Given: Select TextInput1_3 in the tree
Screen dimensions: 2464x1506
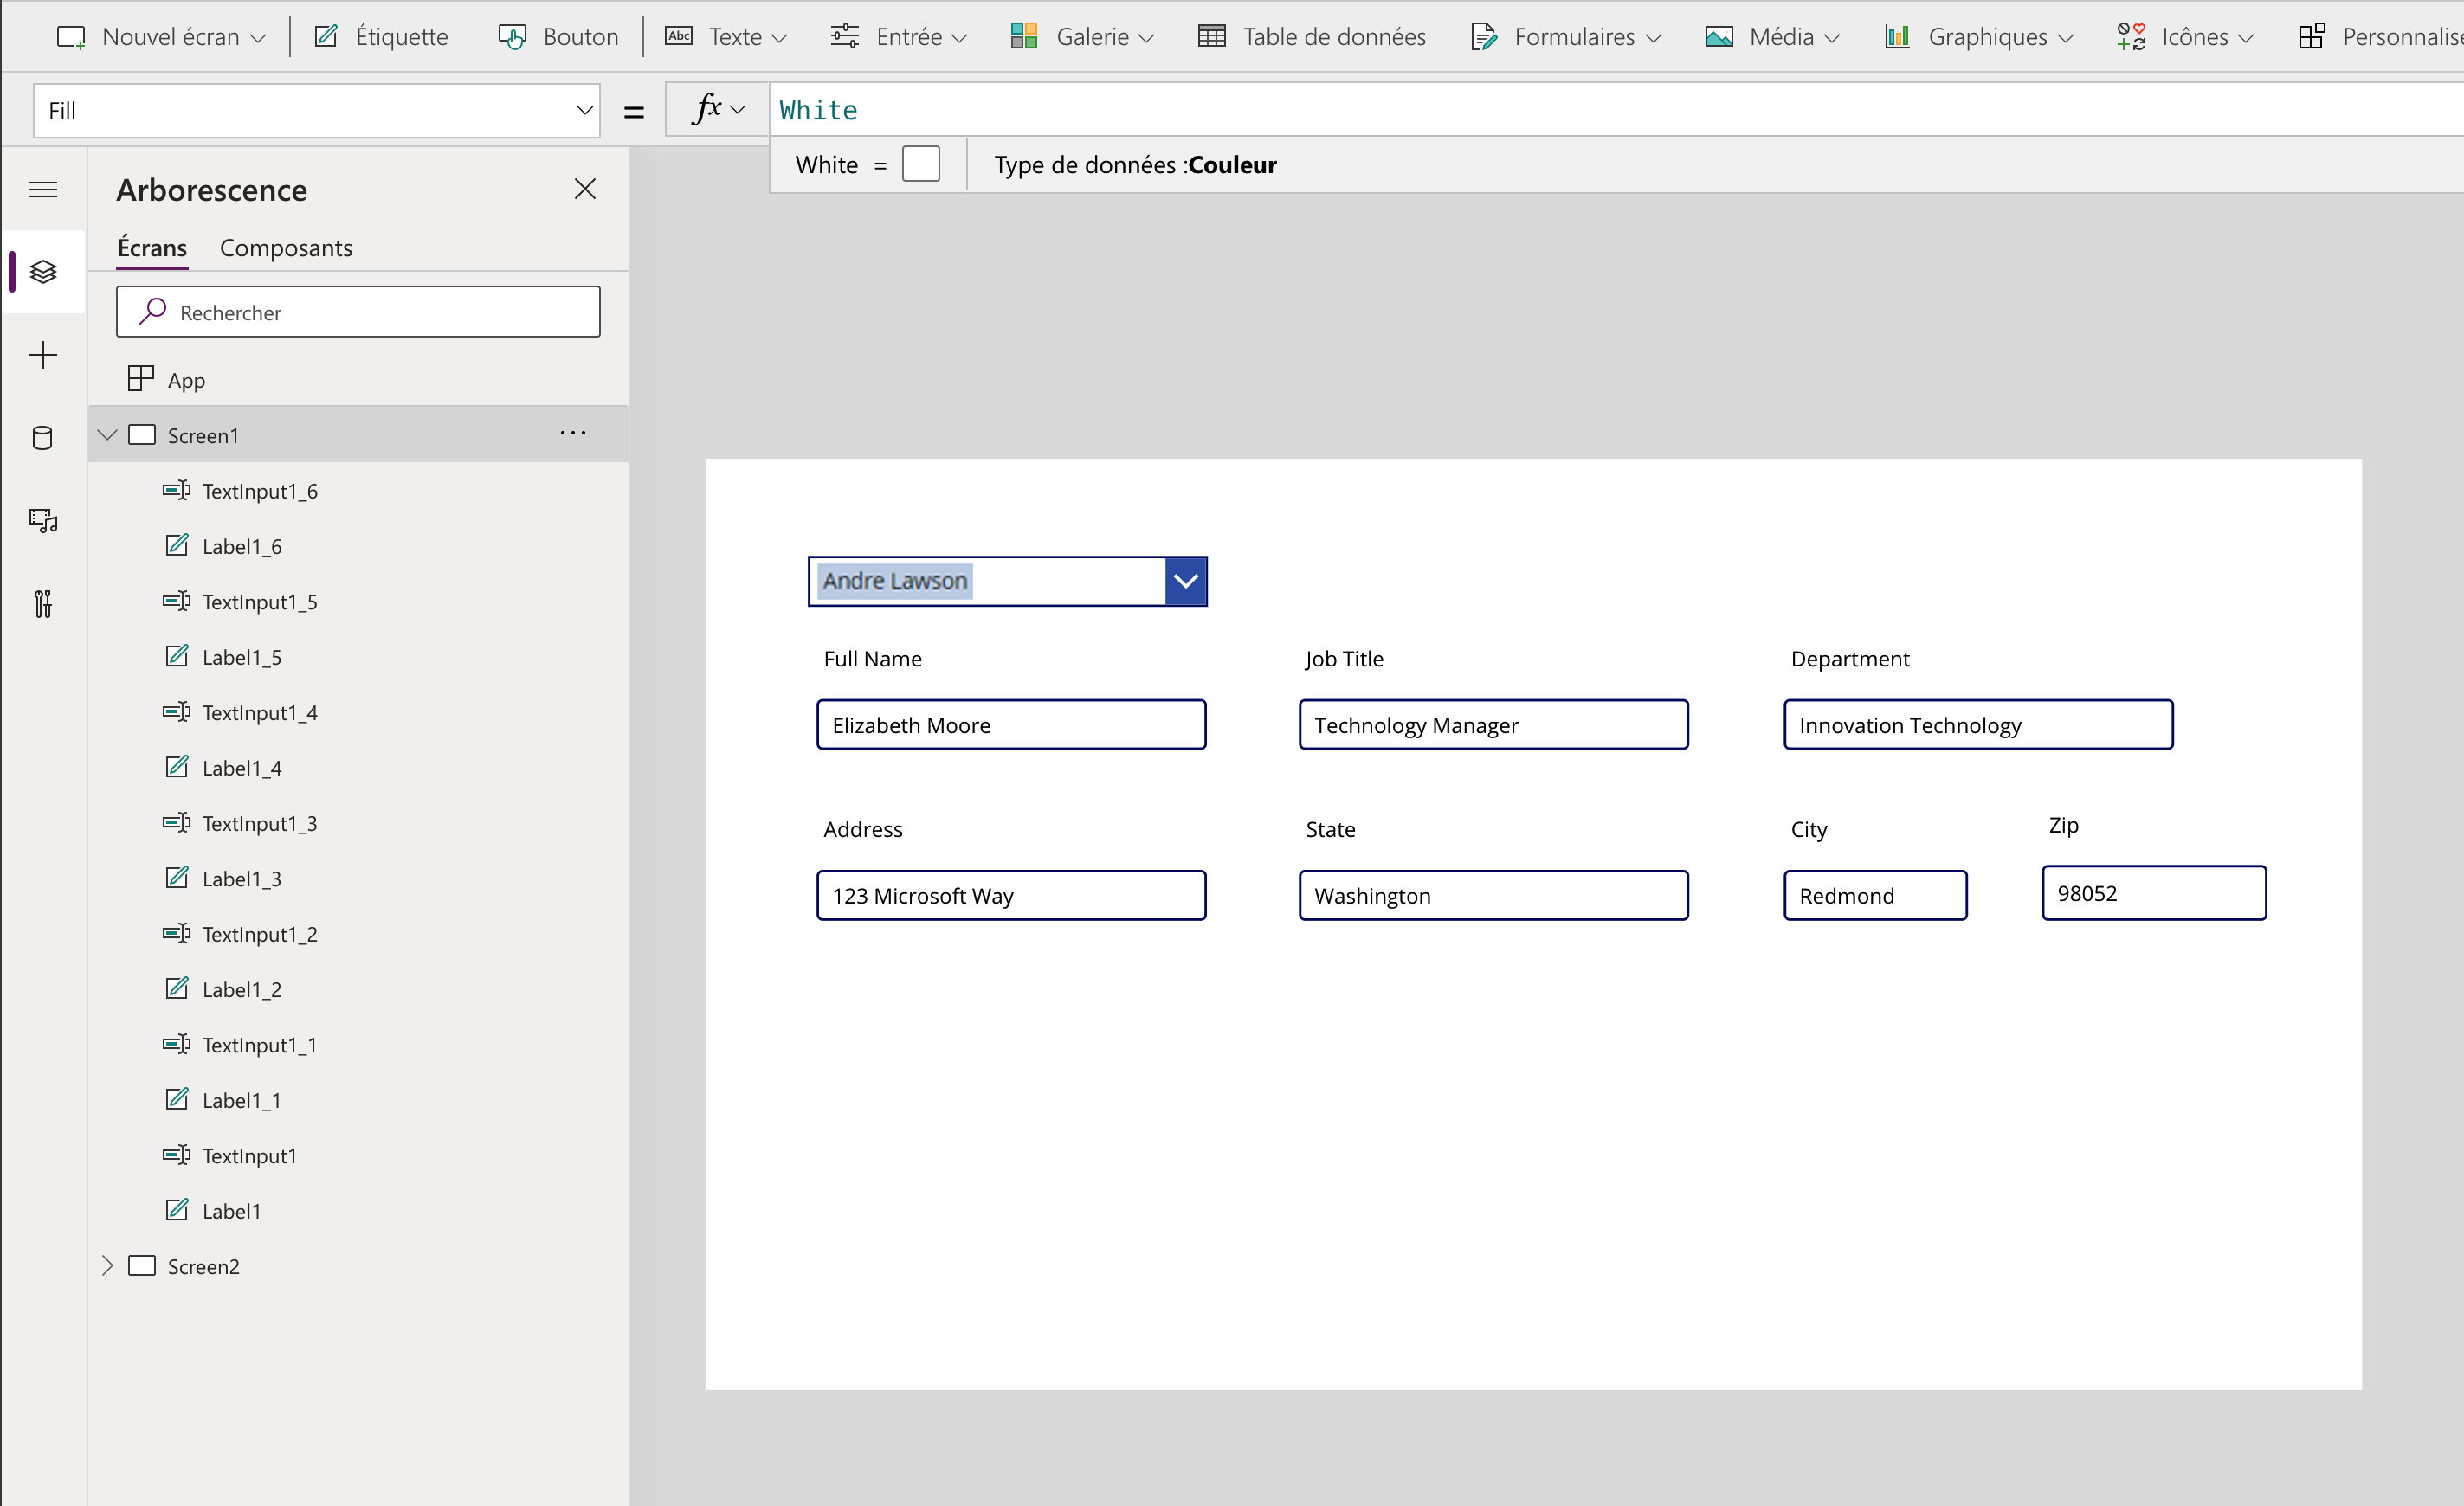Looking at the screenshot, I should point(358,823).
